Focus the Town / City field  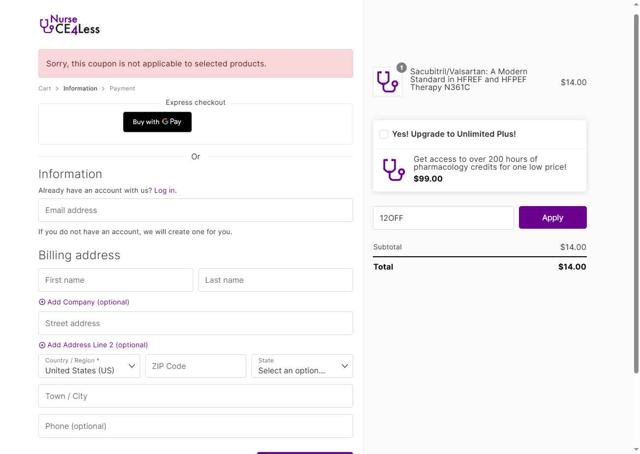click(x=196, y=396)
